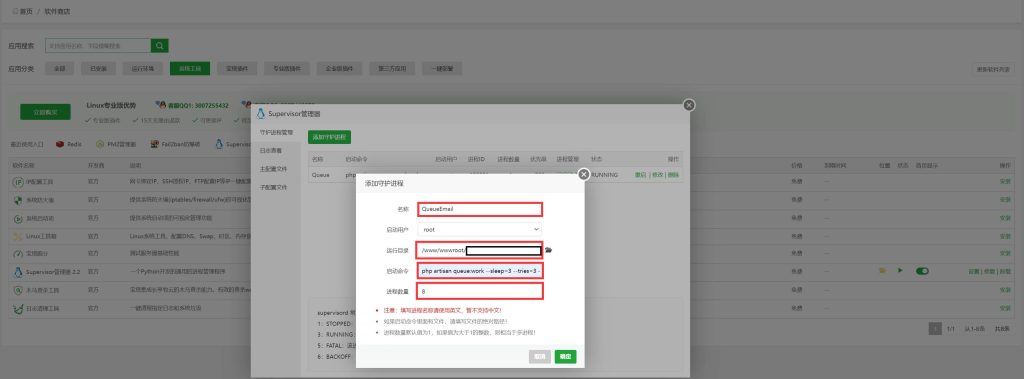
Task: Click the Supervisor penguin icon in dialog title
Action: point(261,114)
